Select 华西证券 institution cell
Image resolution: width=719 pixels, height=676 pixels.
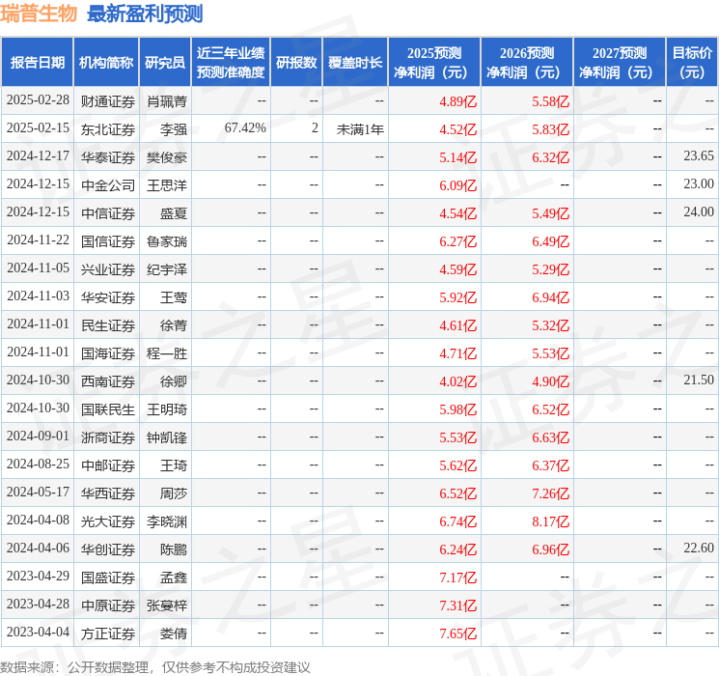[x=108, y=493]
